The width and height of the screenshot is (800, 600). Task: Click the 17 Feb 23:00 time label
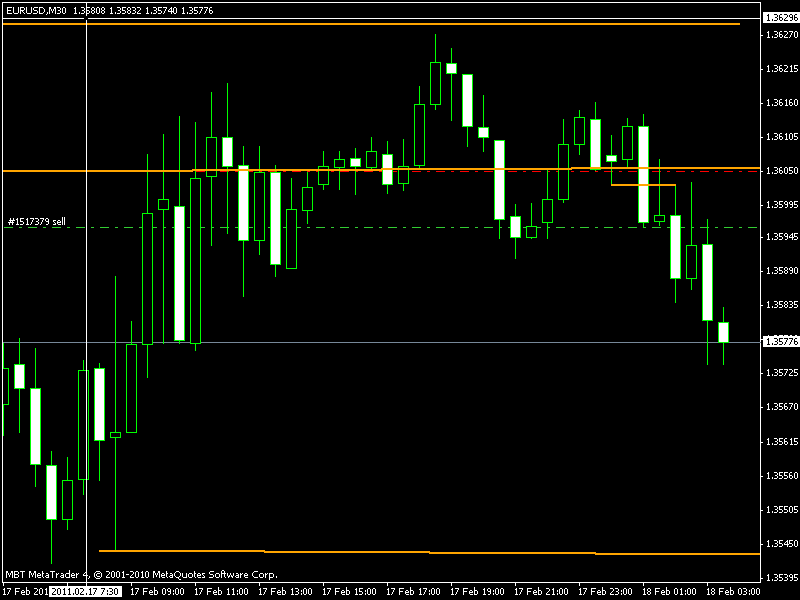(606, 592)
